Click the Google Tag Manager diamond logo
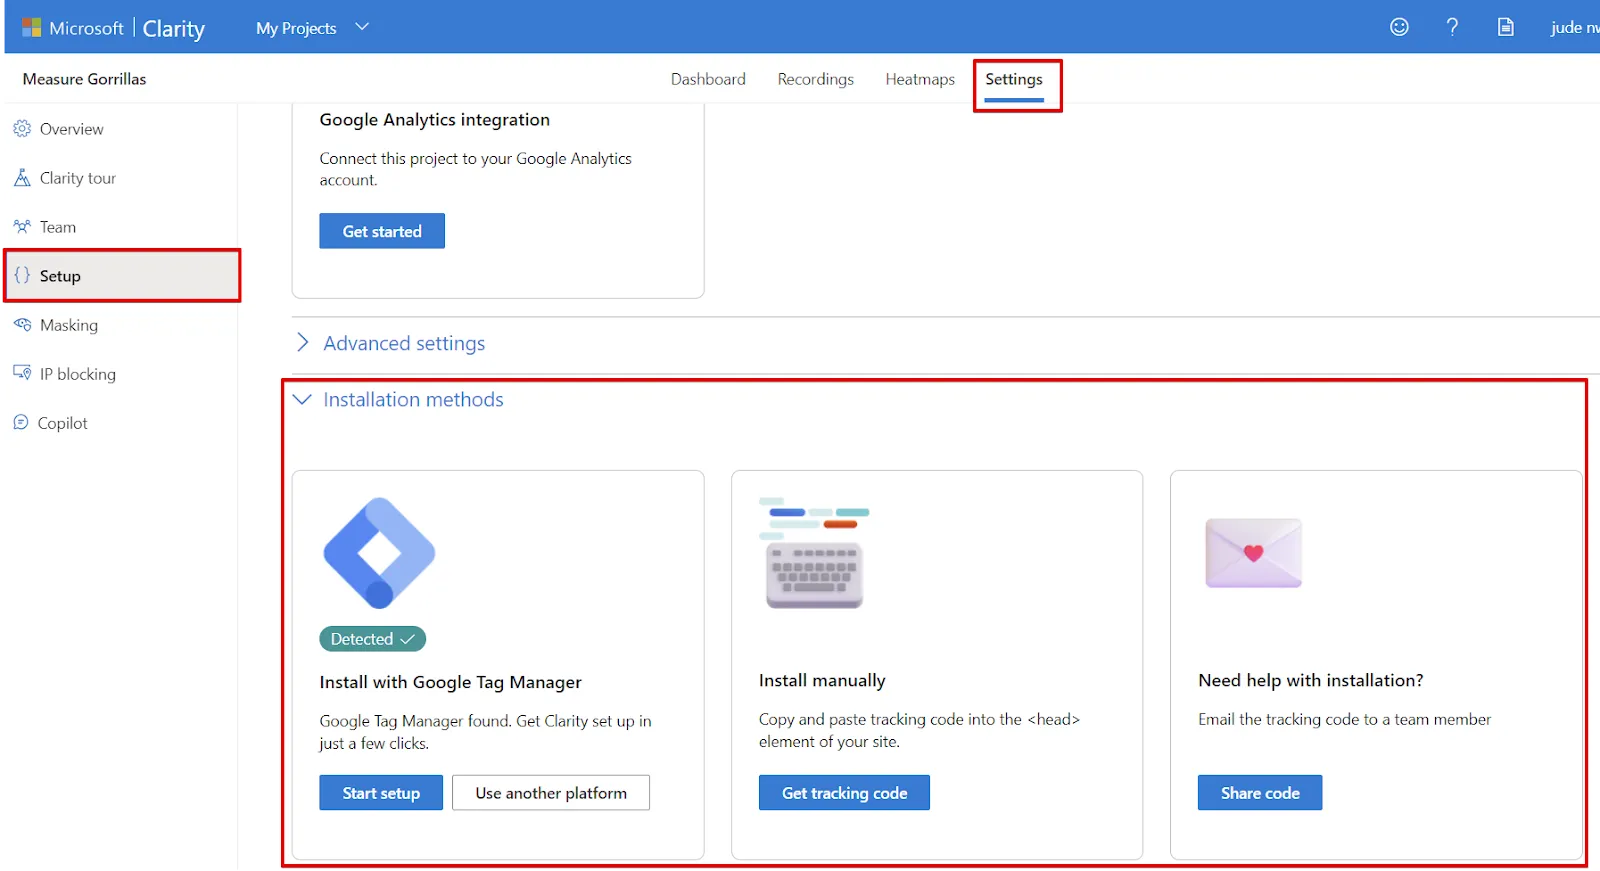Image resolution: width=1600 pixels, height=871 pixels. [379, 553]
